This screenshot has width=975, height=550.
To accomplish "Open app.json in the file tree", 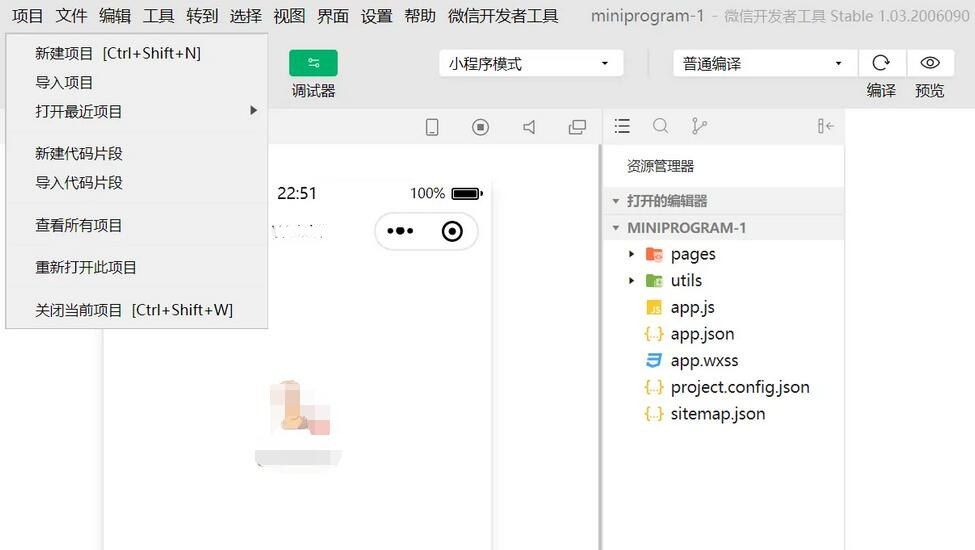I will (702, 334).
